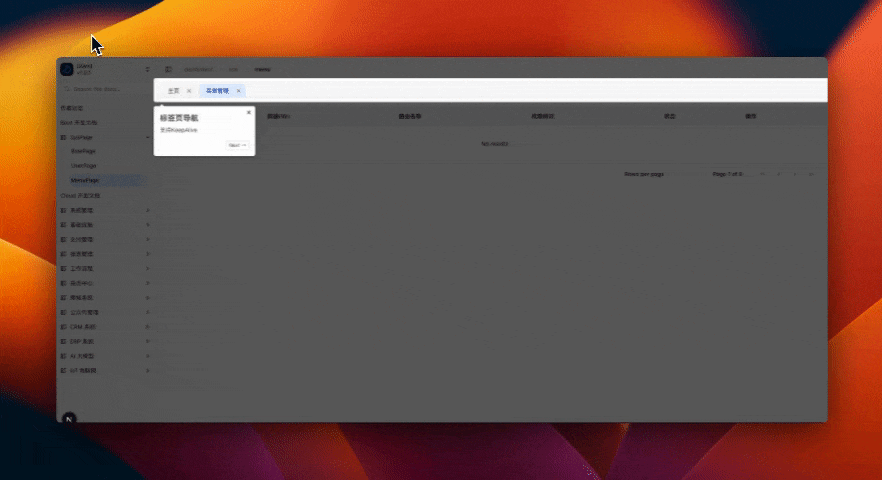Dismiss the 标签页导航 popover with its X
This screenshot has width=882, height=480.
249,113
